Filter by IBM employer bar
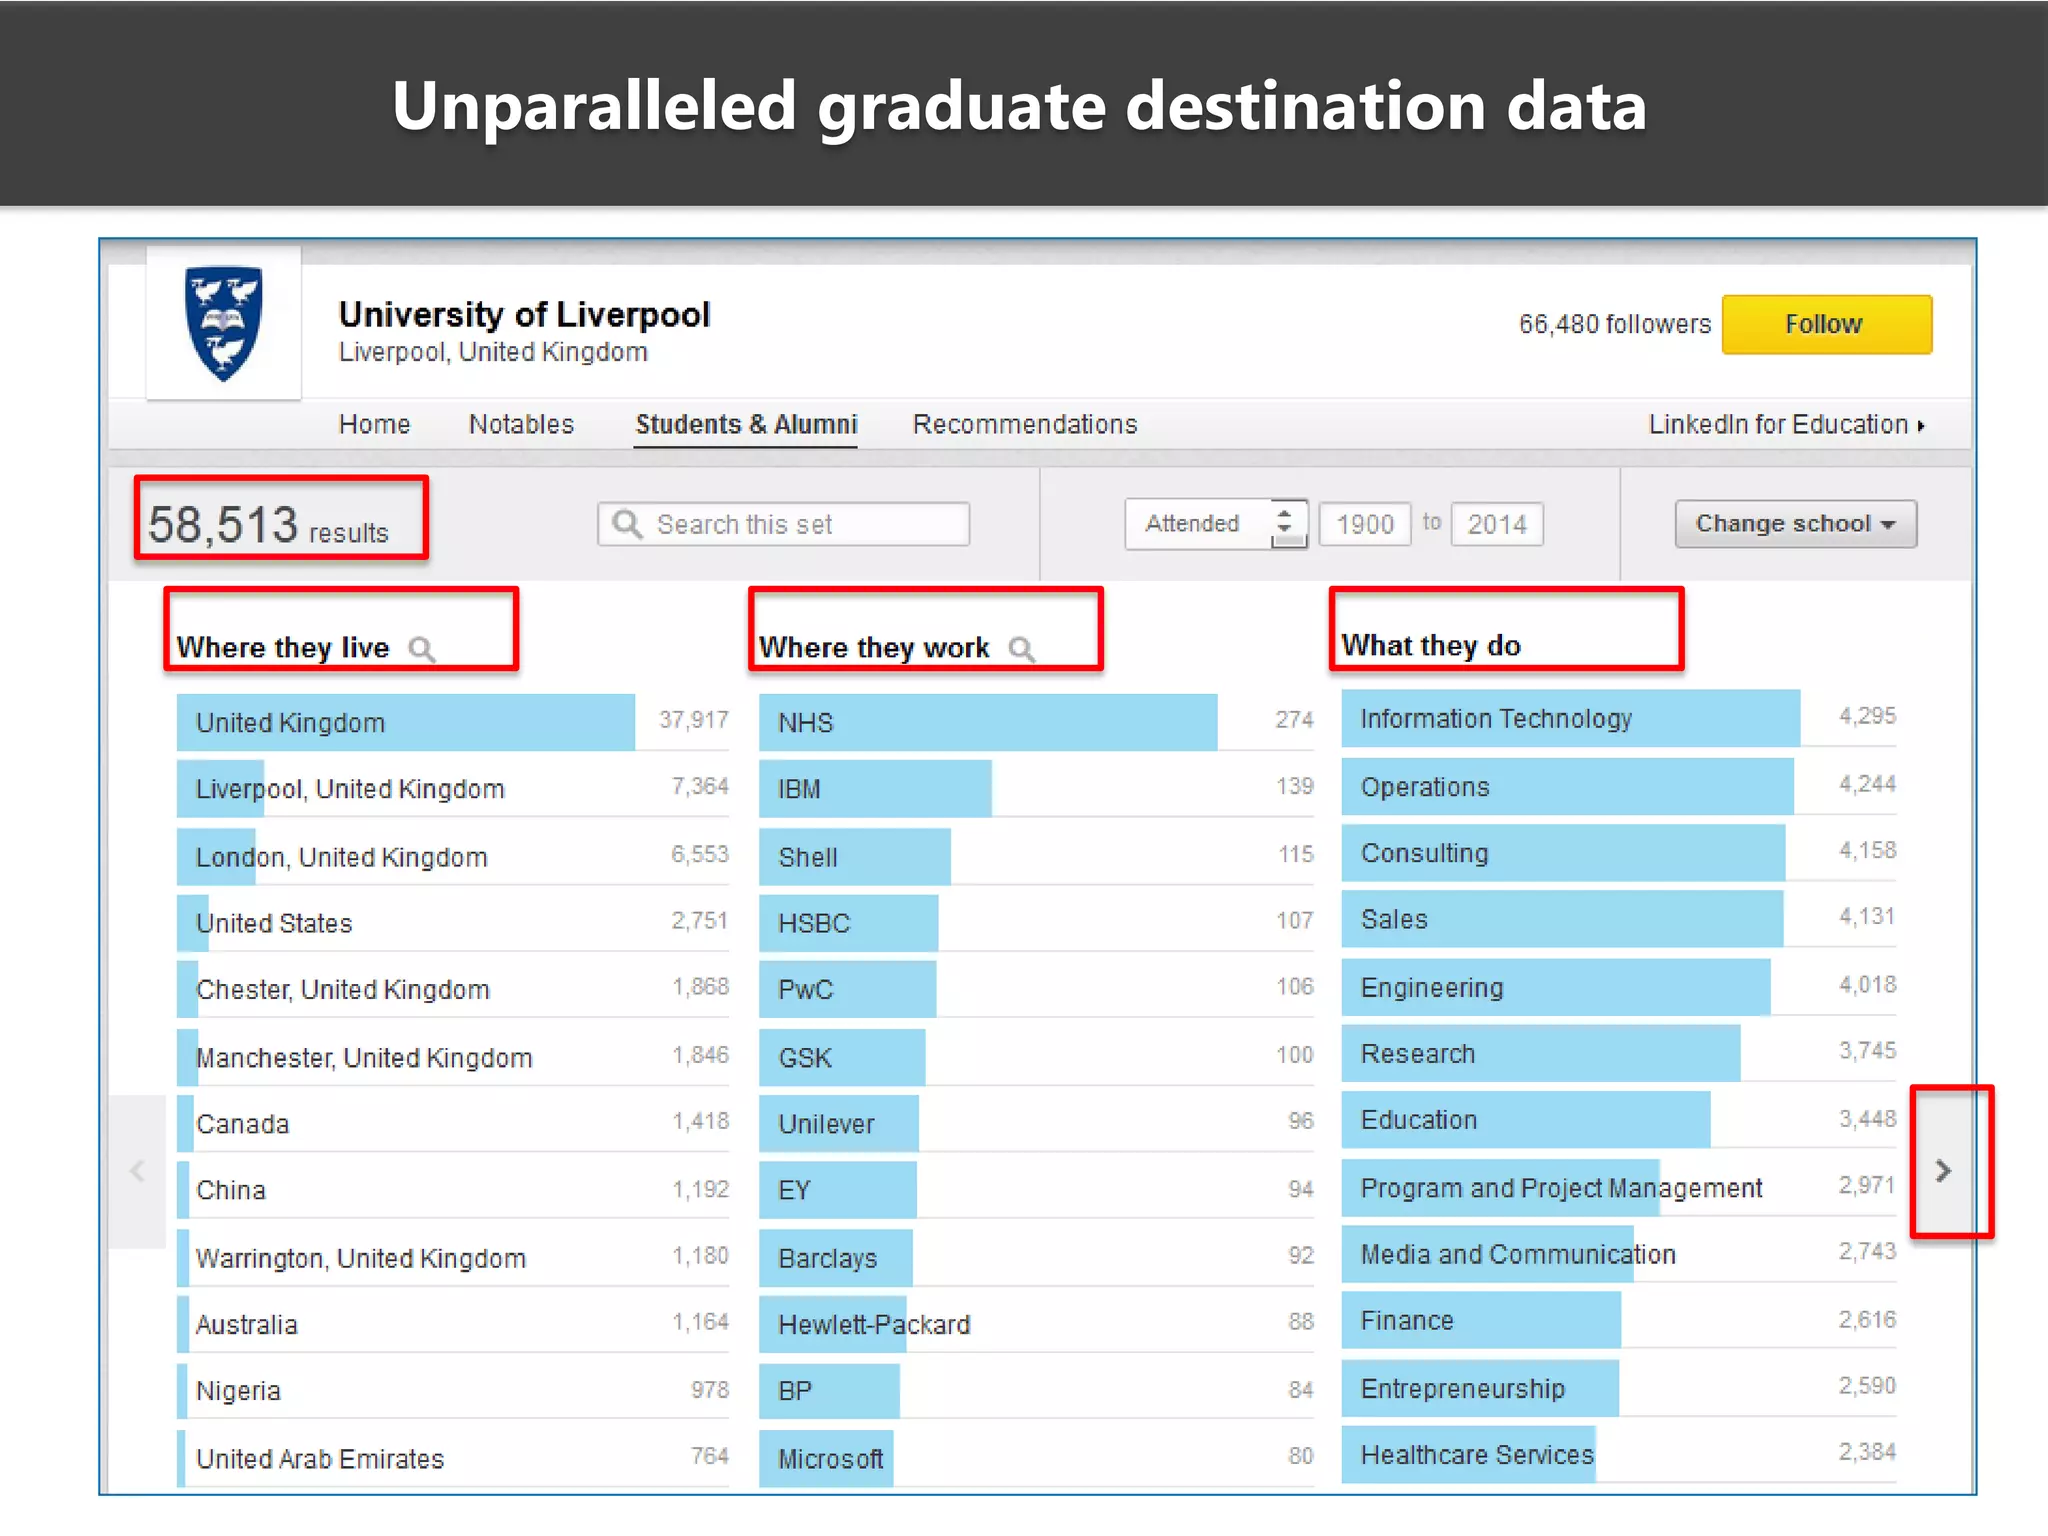2048x1536 pixels. 1037,789
